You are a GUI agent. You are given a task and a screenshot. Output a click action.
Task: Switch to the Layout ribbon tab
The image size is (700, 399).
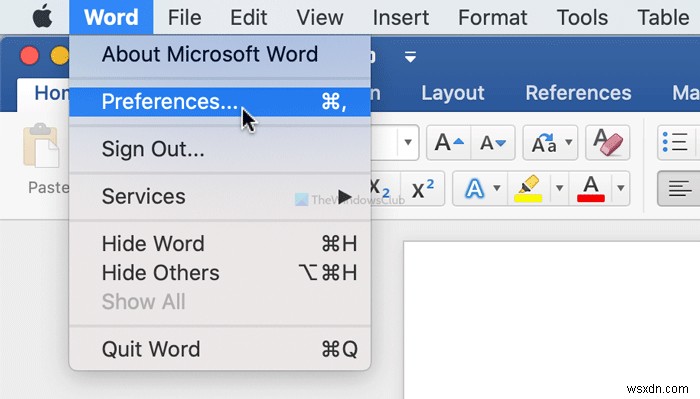(453, 93)
